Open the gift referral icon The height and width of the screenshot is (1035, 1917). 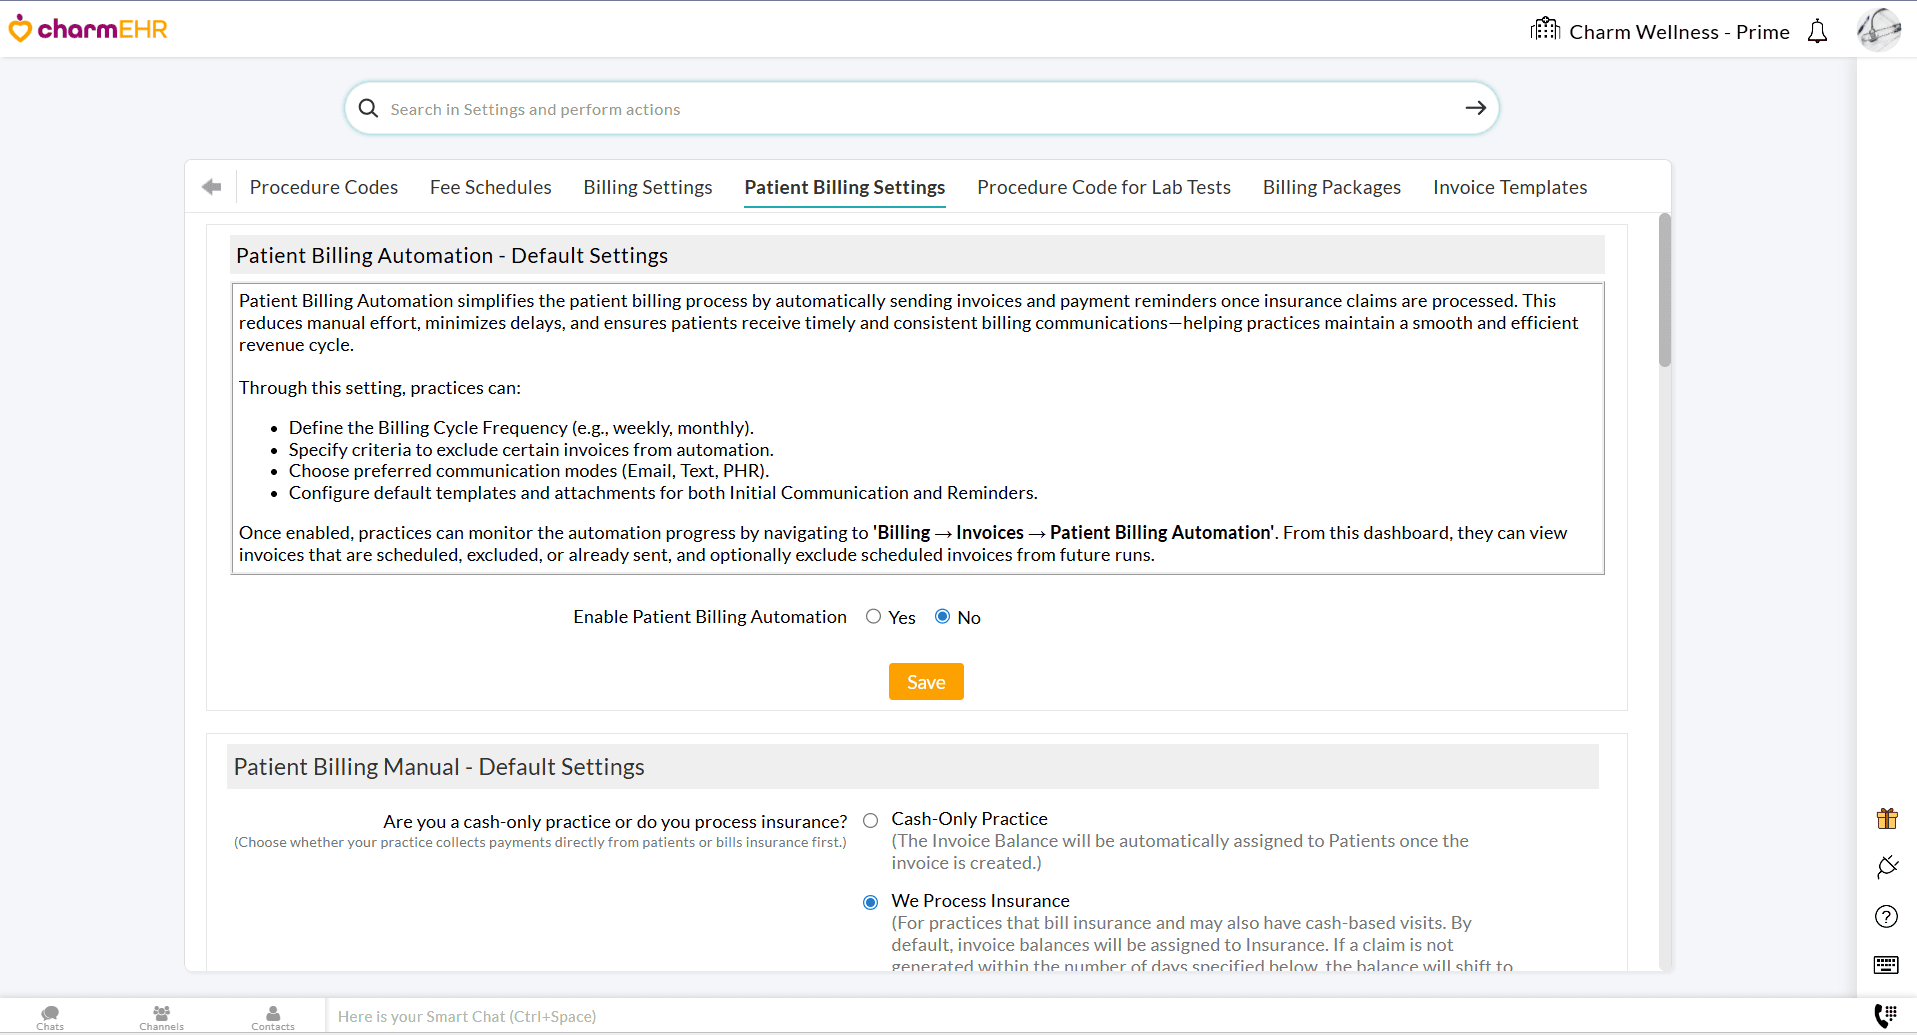coord(1887,818)
